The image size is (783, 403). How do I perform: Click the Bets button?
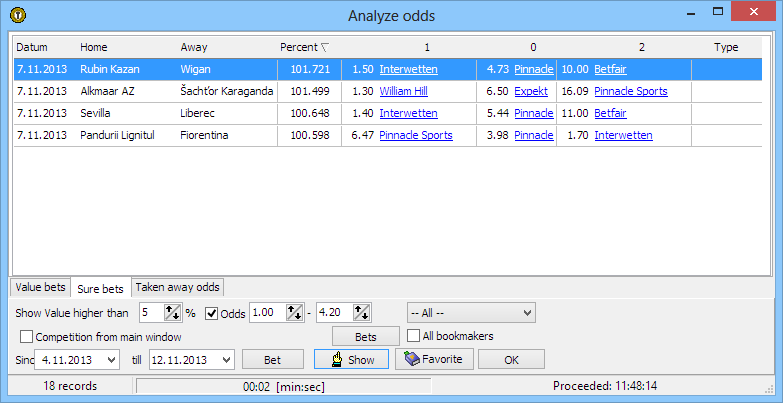[x=365, y=336]
